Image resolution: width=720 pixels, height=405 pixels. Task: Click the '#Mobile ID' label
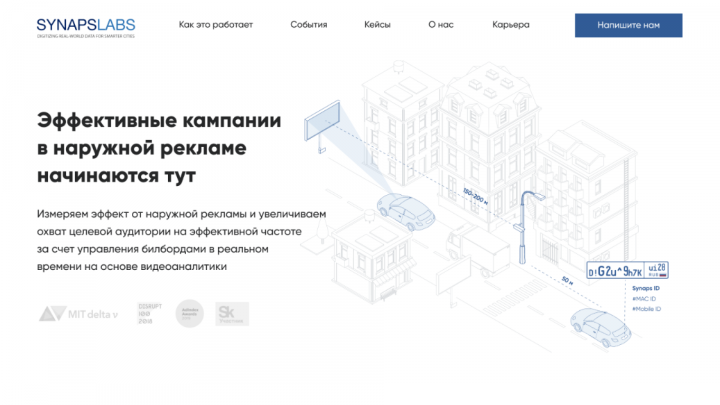(647, 309)
